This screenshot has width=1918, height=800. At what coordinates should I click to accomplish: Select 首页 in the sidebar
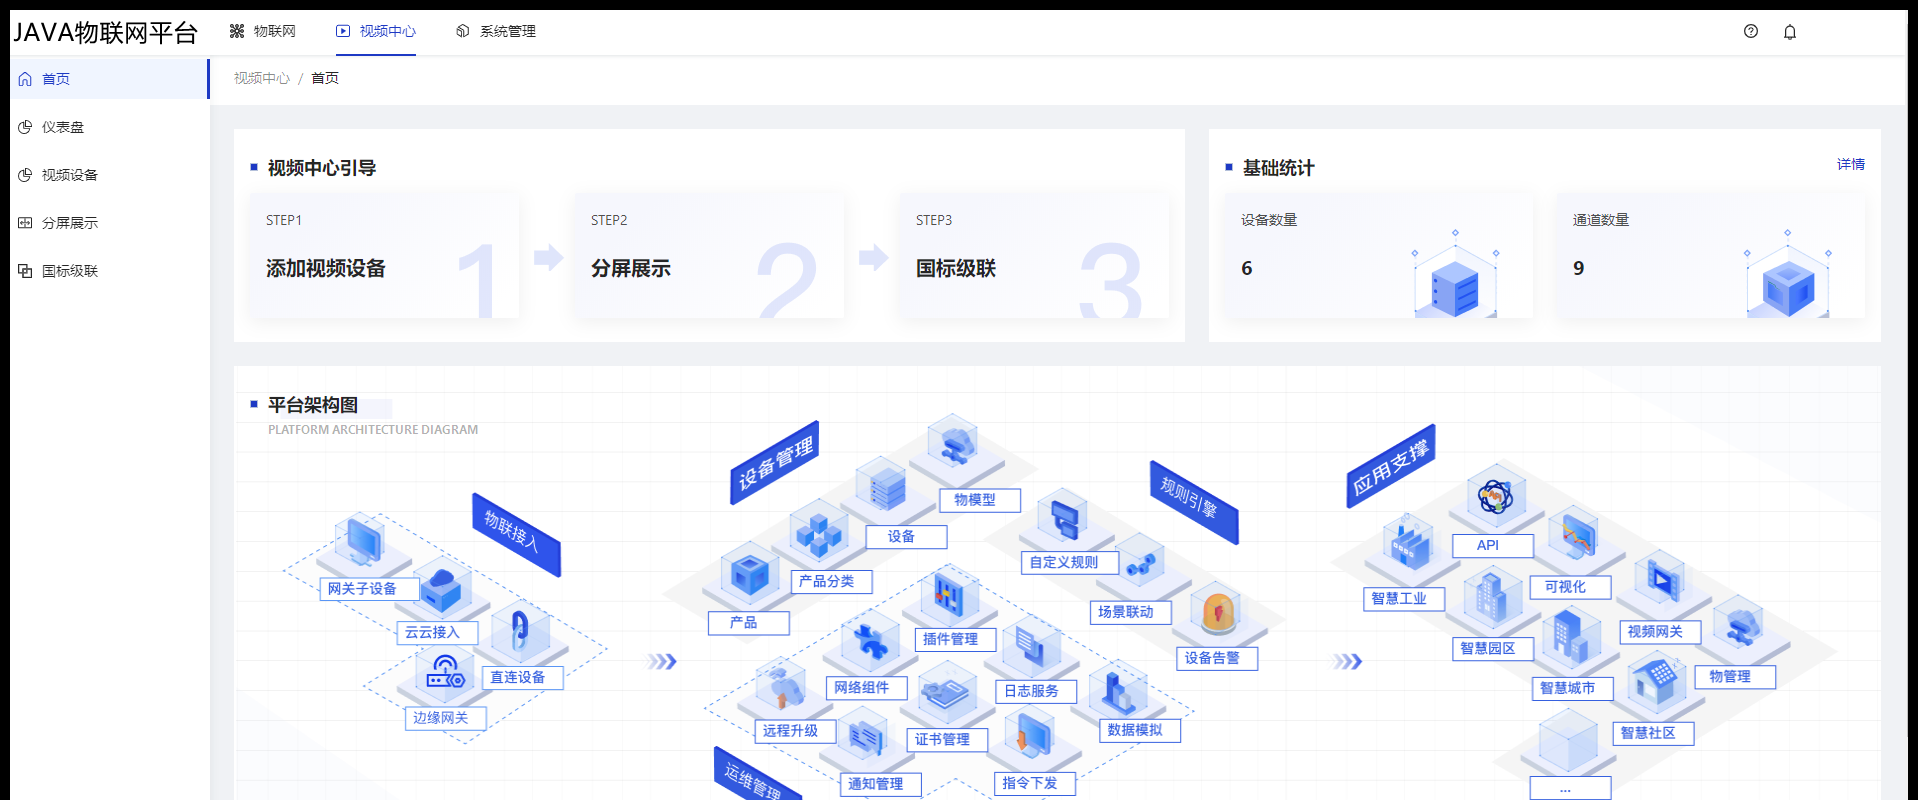tap(109, 79)
